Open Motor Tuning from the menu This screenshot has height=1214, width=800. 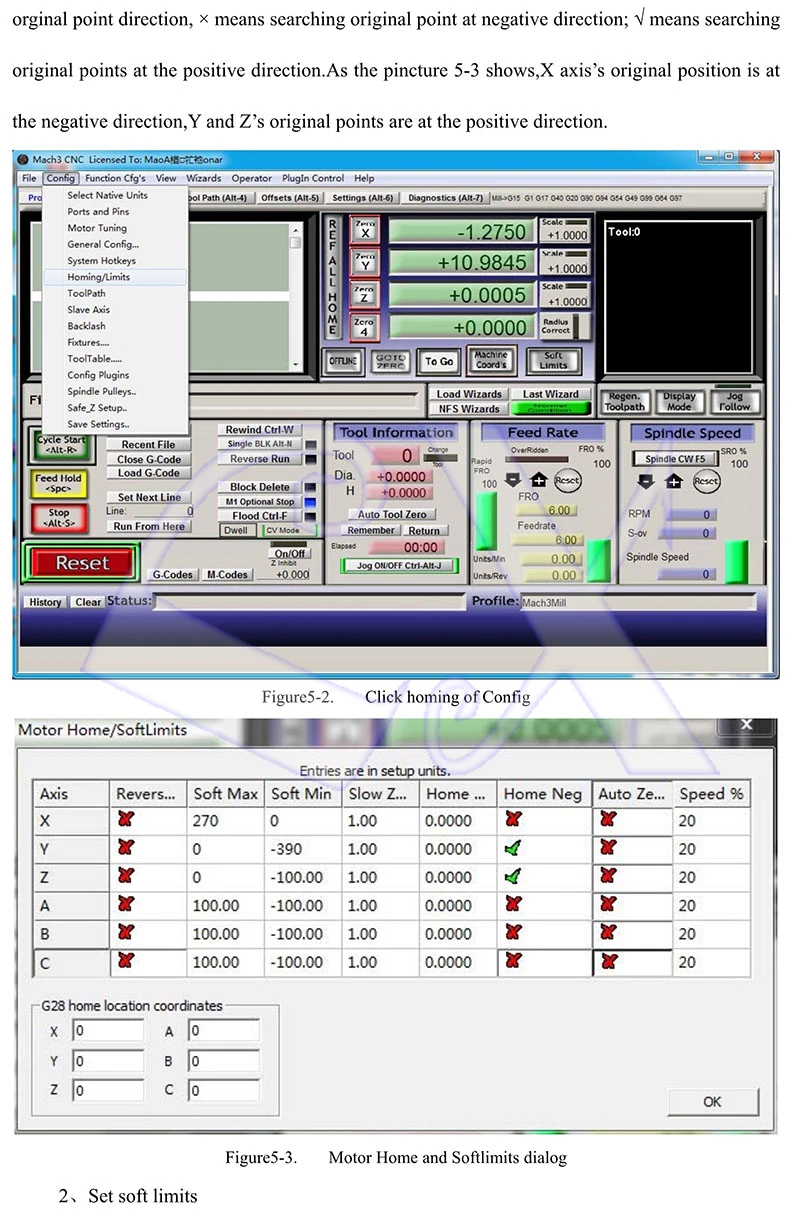coord(97,228)
